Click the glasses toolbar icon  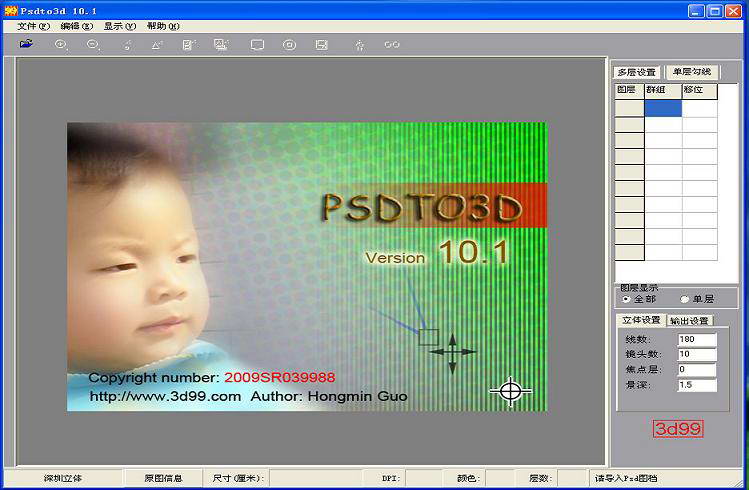click(392, 45)
